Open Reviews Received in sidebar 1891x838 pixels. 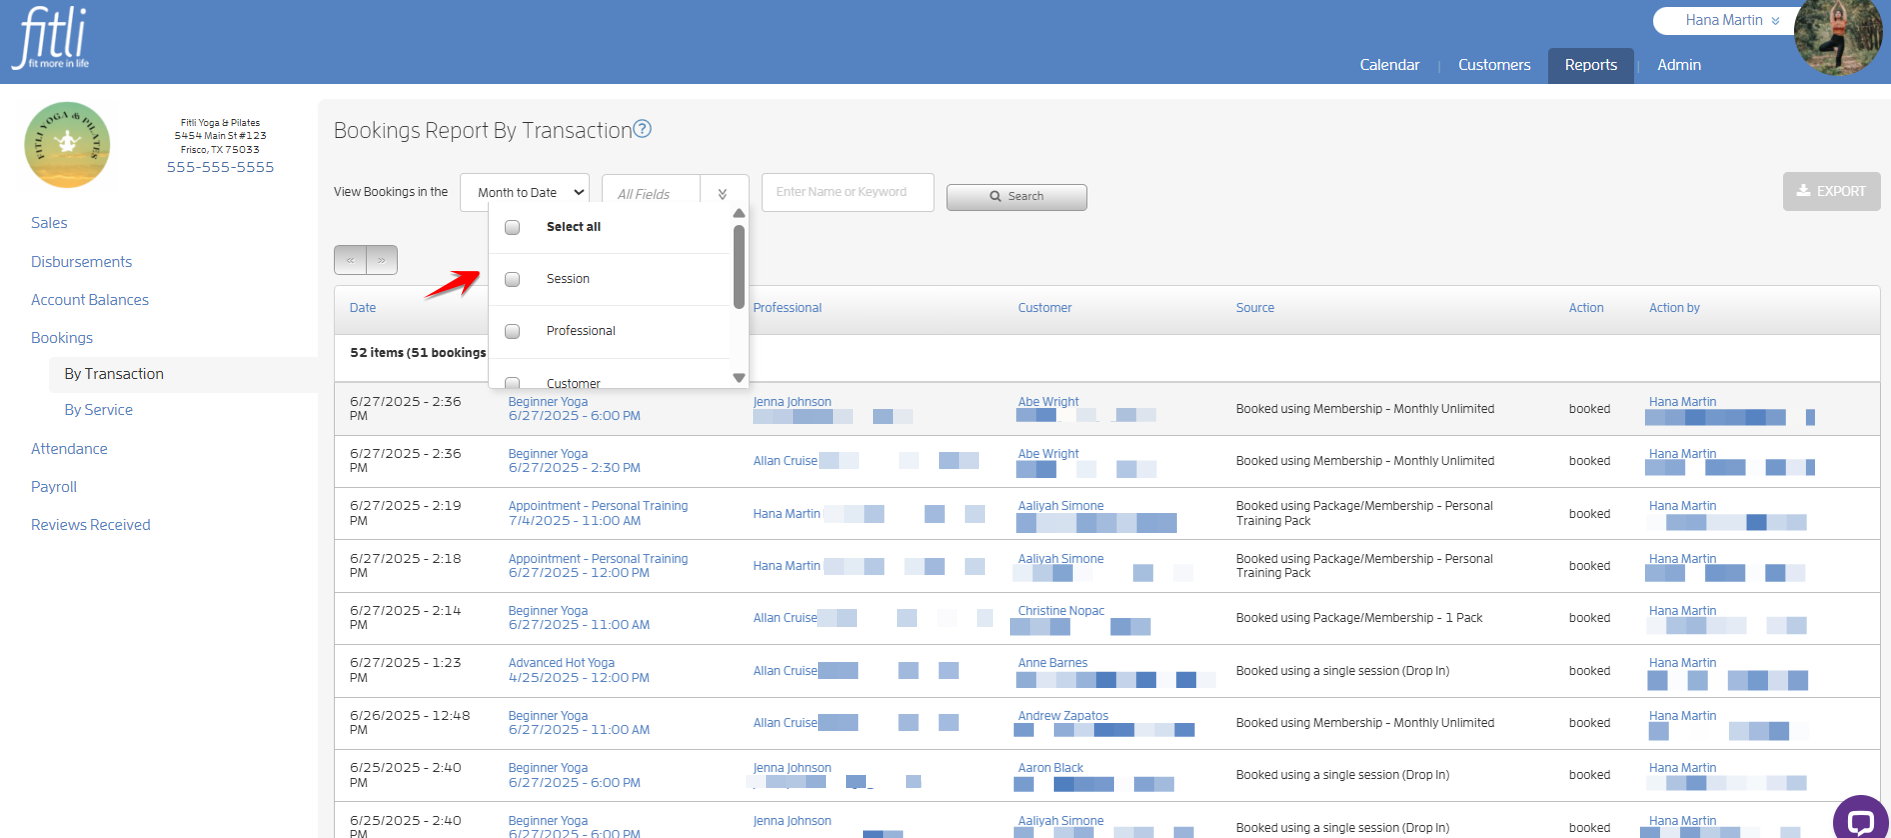click(91, 525)
